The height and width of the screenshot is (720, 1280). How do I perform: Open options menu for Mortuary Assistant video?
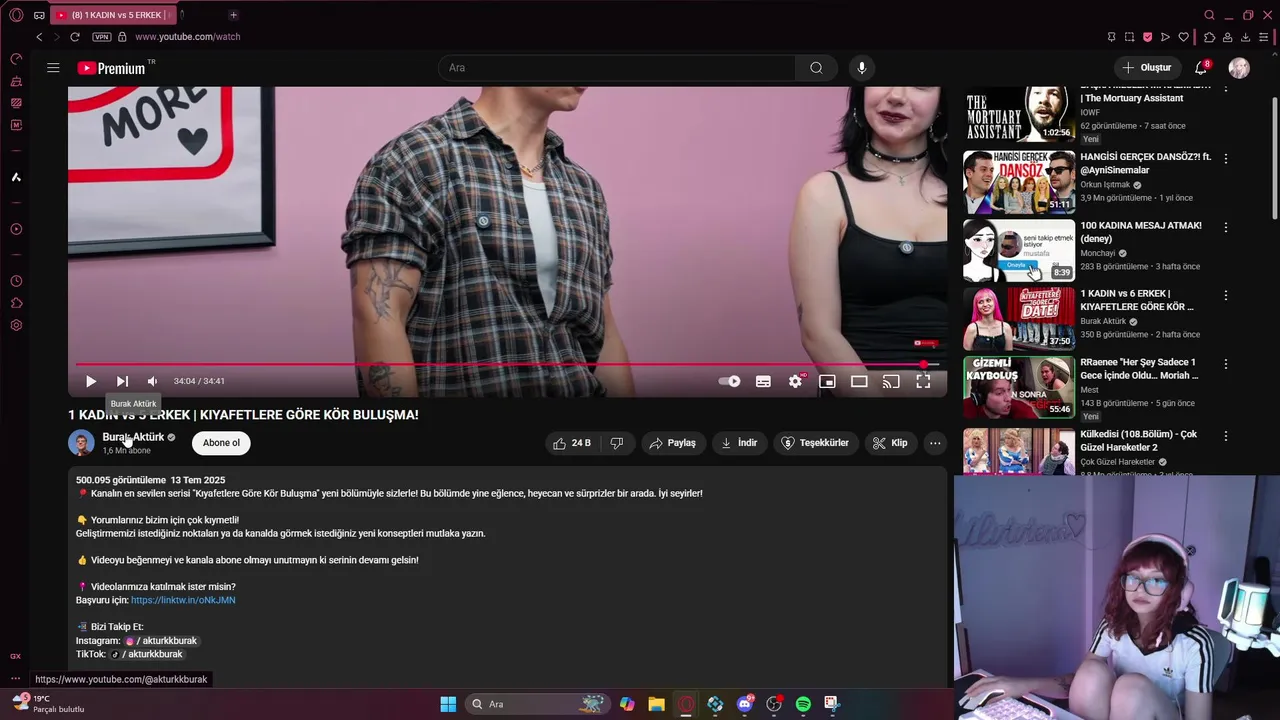(x=1226, y=90)
